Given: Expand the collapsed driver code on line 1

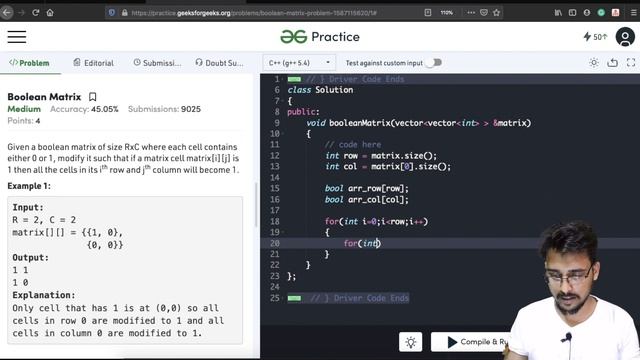Looking at the screenshot, I should [294, 79].
